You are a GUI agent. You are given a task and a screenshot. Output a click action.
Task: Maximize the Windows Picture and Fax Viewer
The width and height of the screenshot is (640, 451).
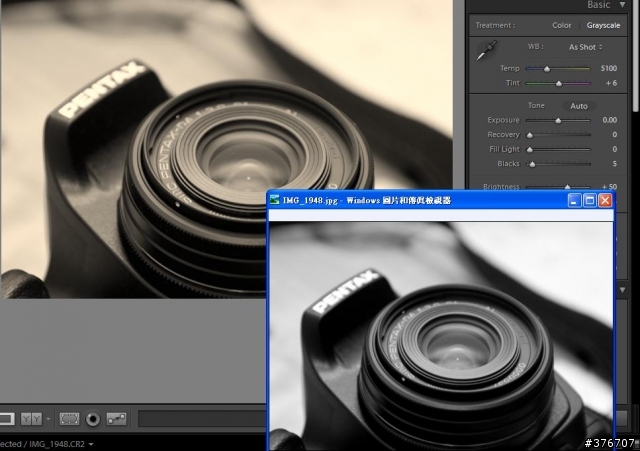[x=590, y=200]
